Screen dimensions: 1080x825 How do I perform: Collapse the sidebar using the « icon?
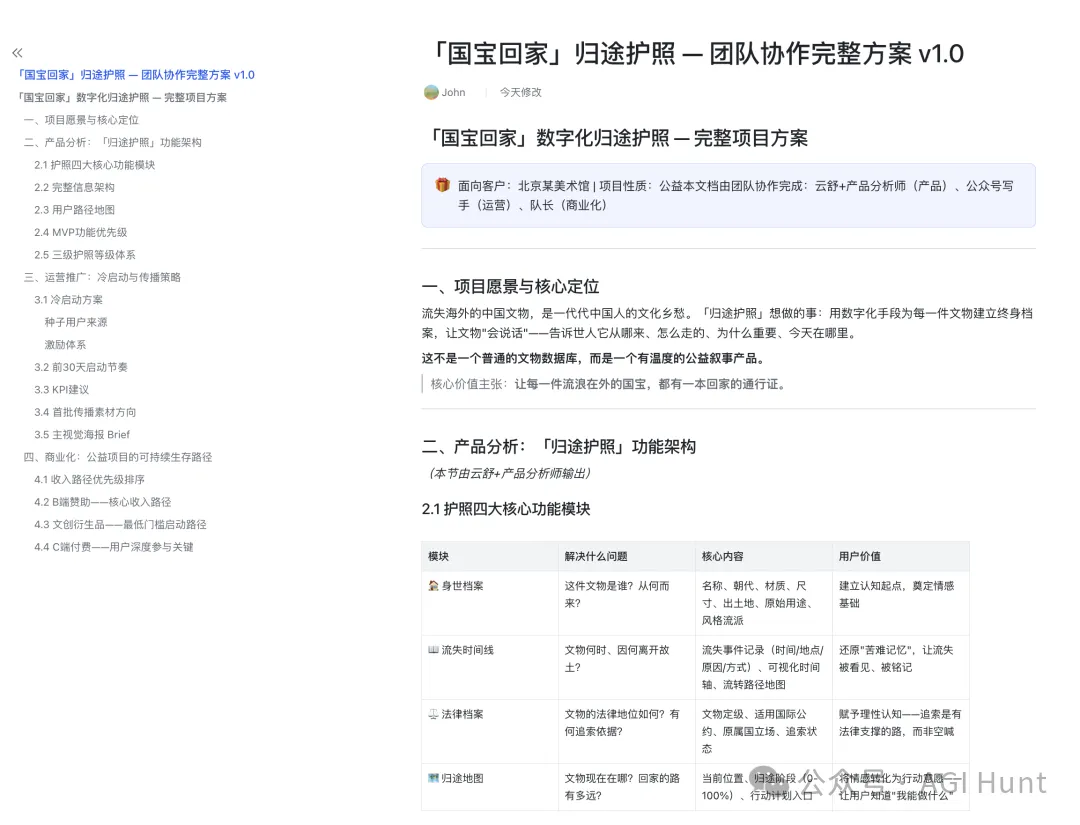pos(17,53)
